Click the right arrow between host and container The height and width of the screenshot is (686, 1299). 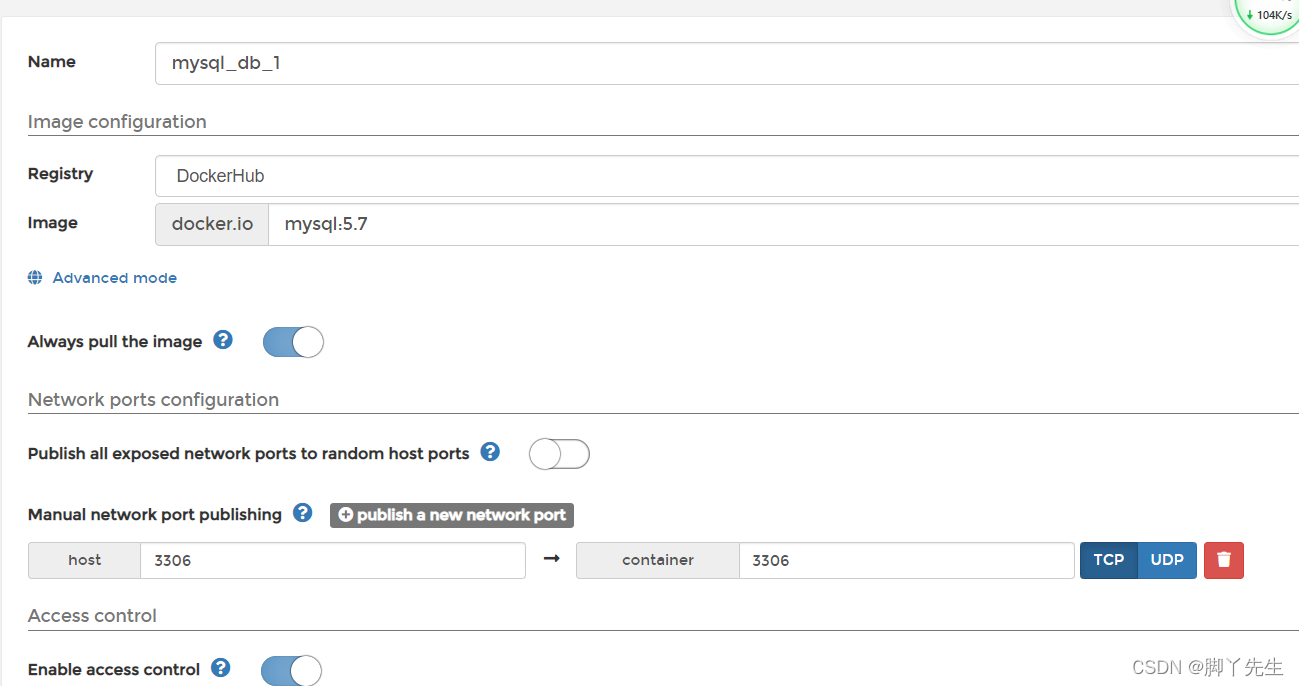pos(551,559)
